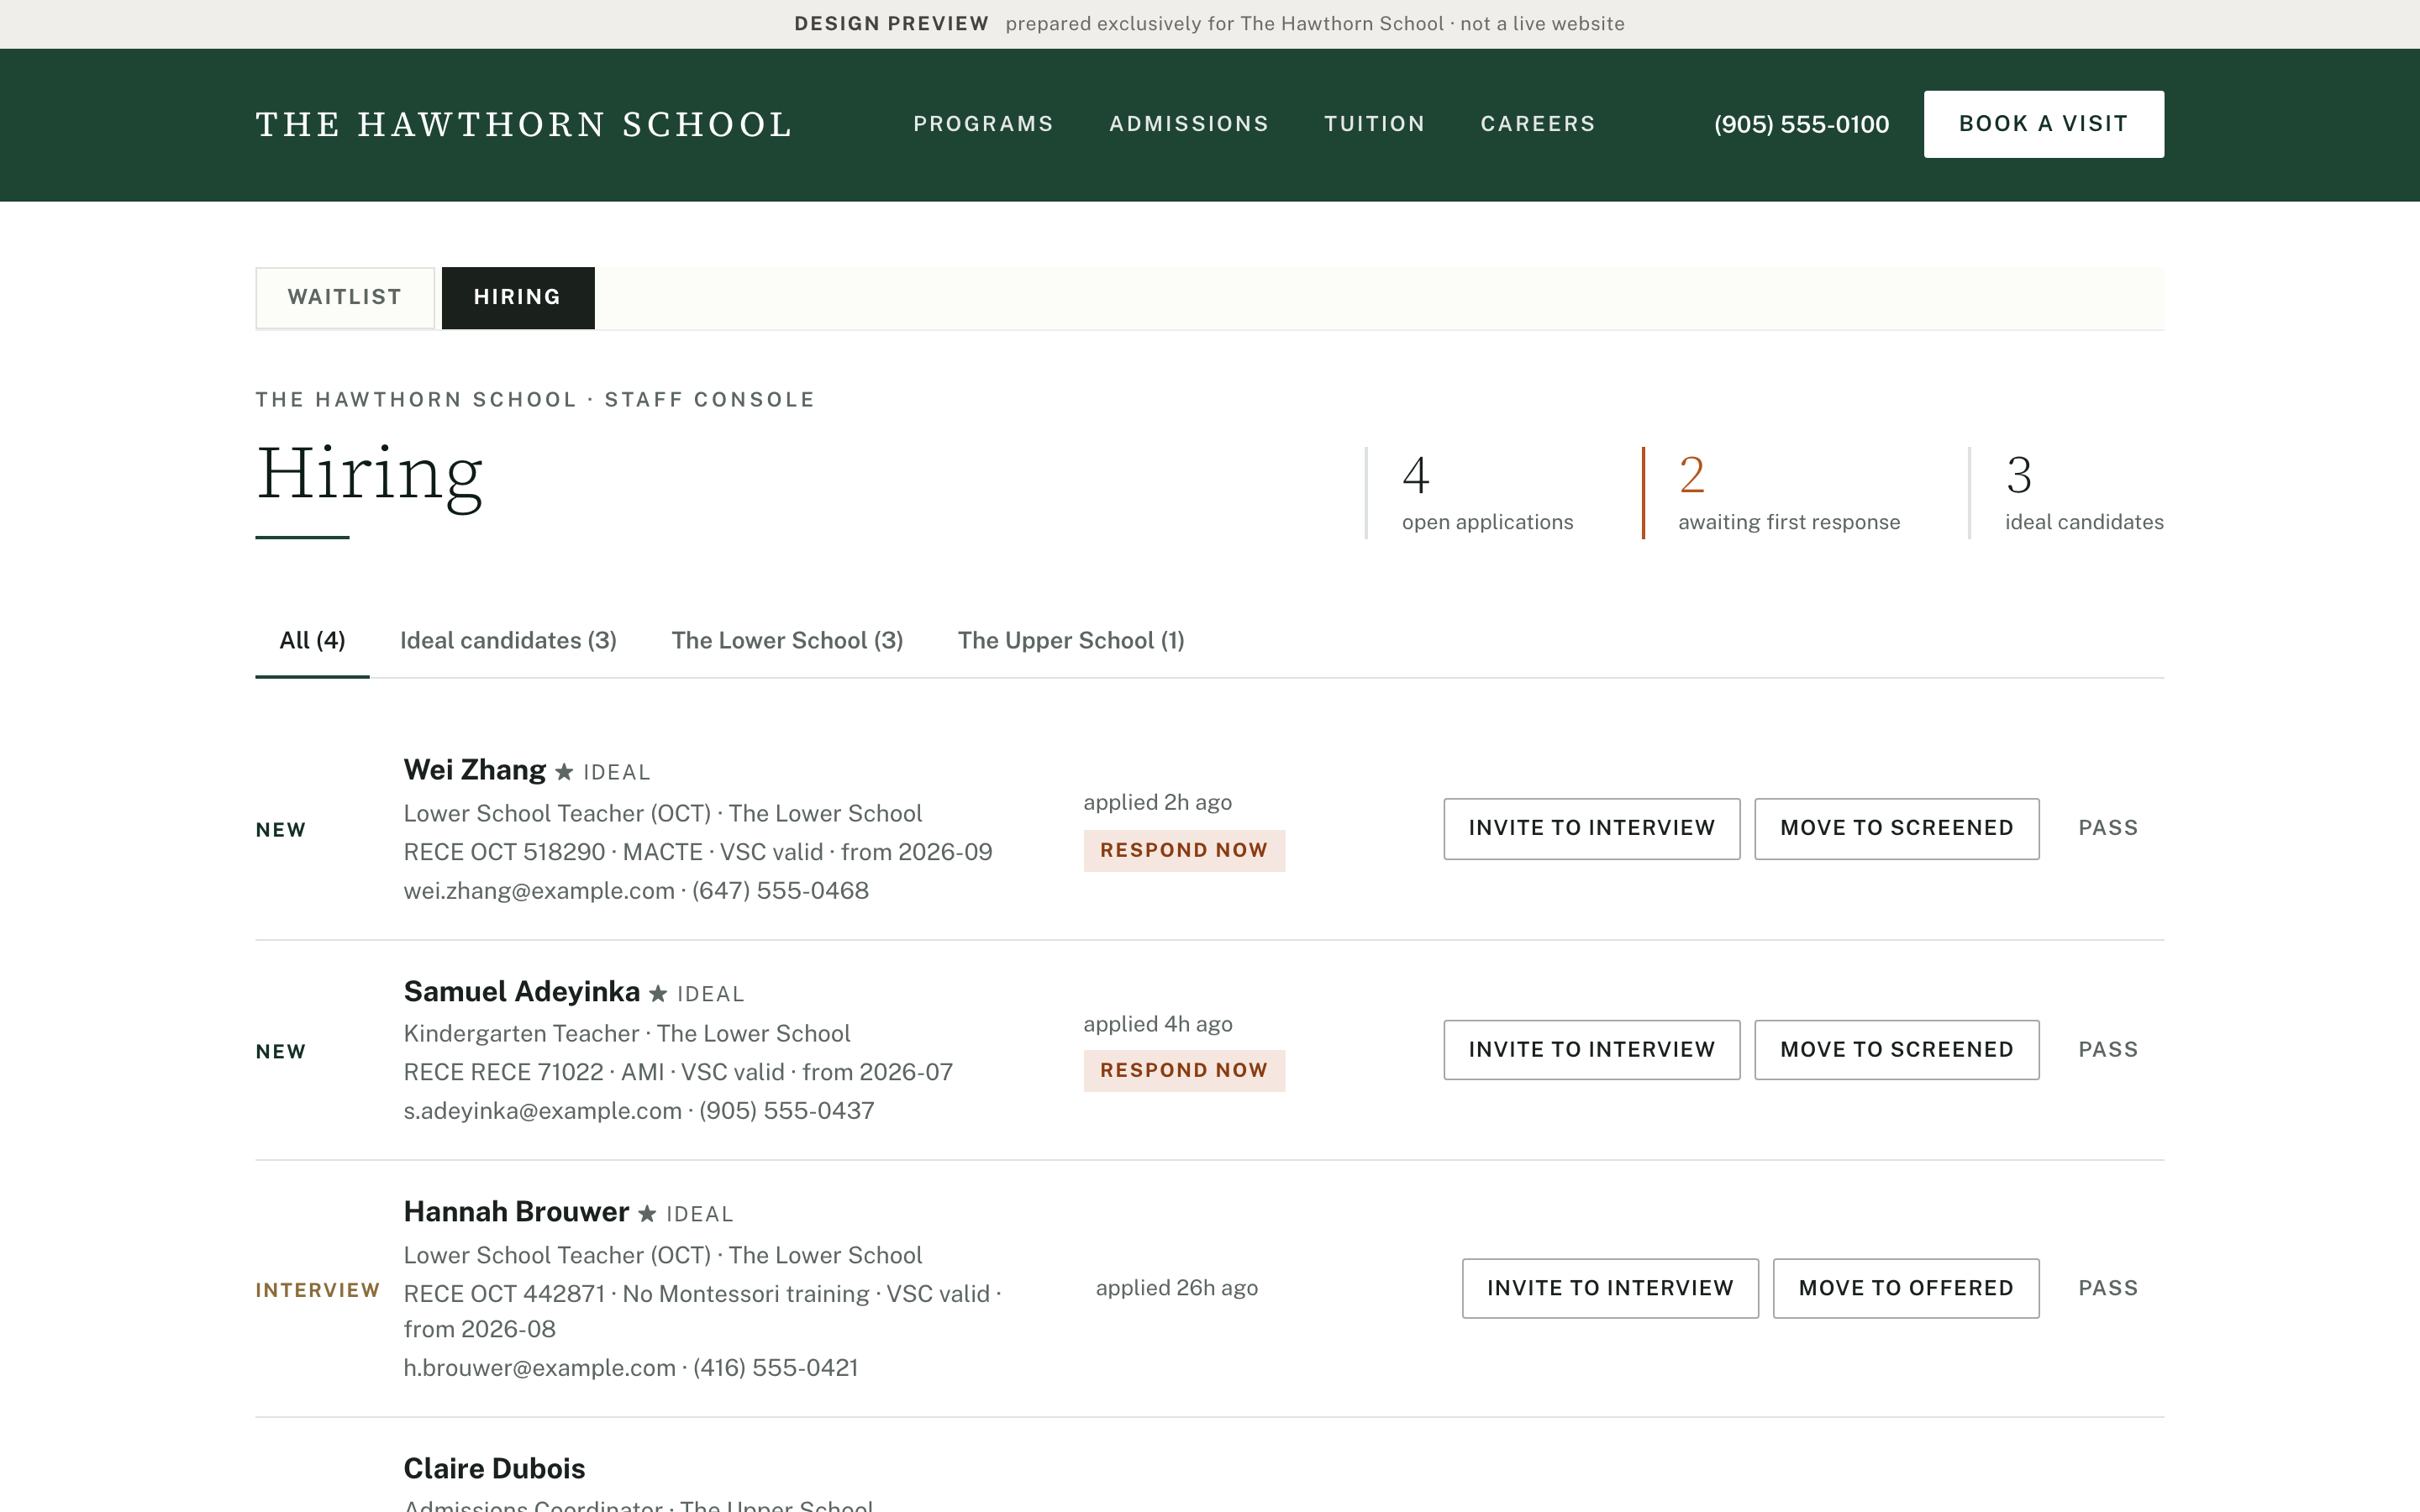The image size is (2420, 1512).
Task: Click 'Kindergarten Teacher · The Lower School' text
Action: pos(627,1033)
